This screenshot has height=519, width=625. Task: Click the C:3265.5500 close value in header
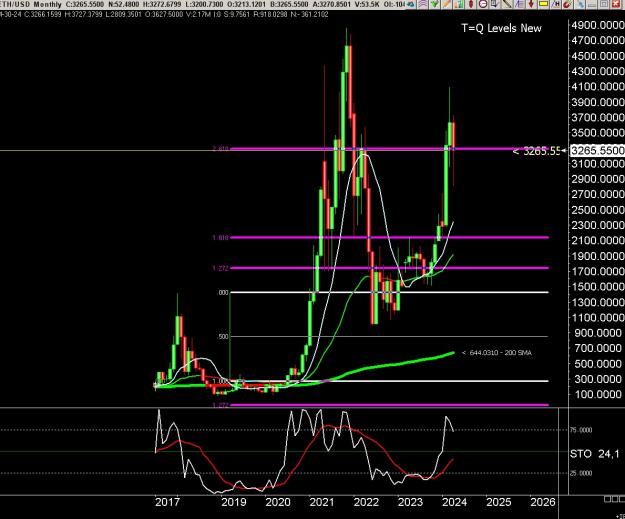coord(85,4)
